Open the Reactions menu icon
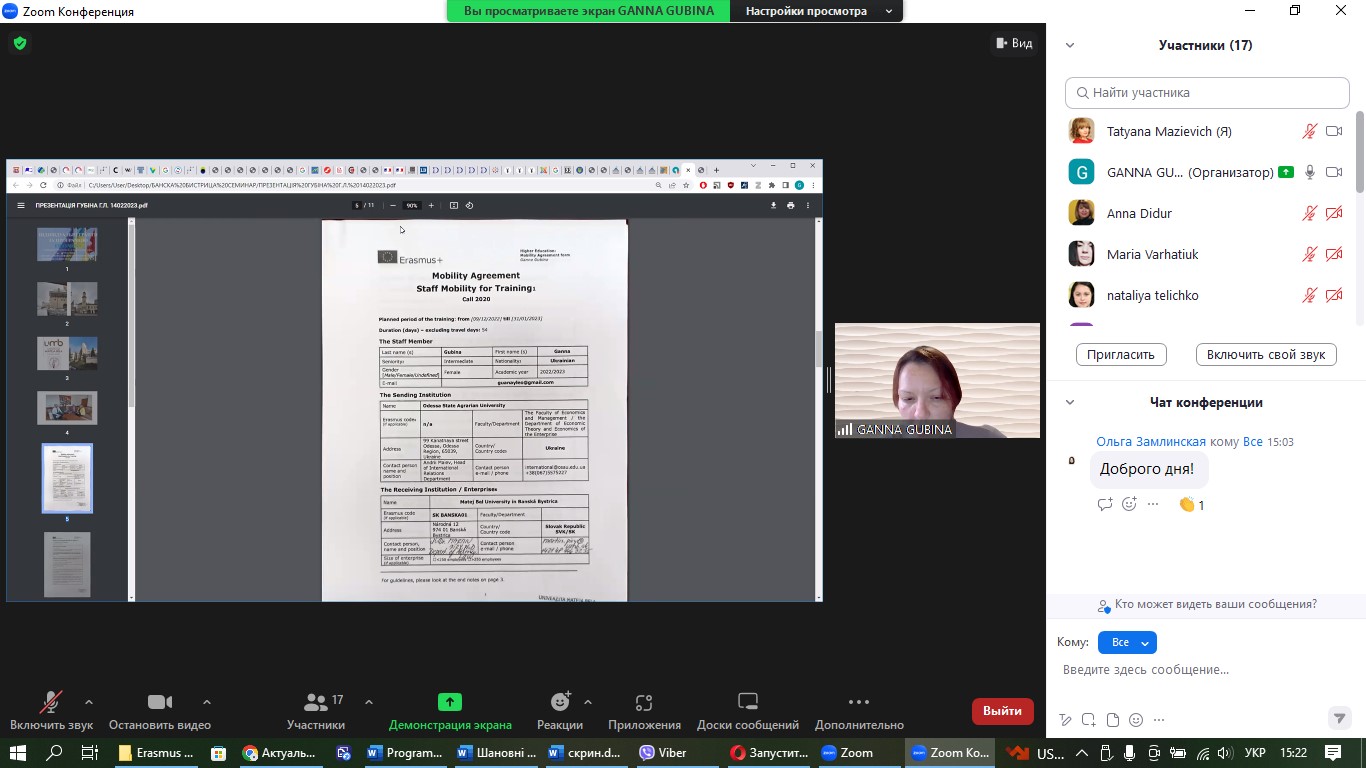This screenshot has width=1366, height=768. pyautogui.click(x=559, y=703)
